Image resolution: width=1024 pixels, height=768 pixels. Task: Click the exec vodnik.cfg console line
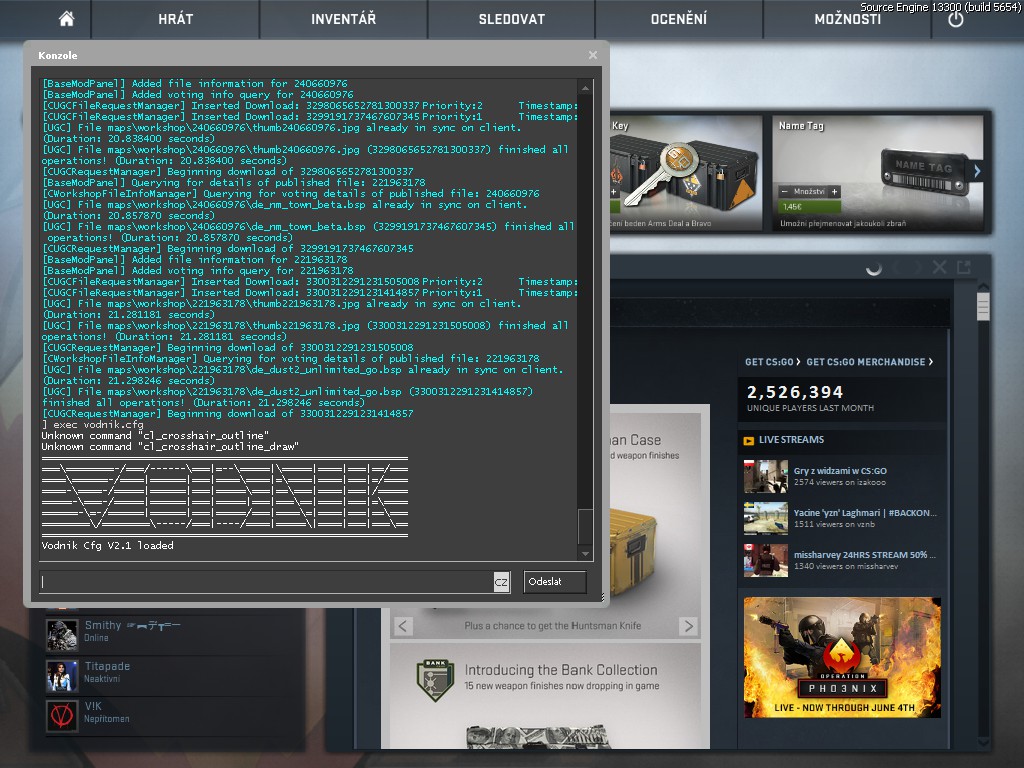(93, 424)
